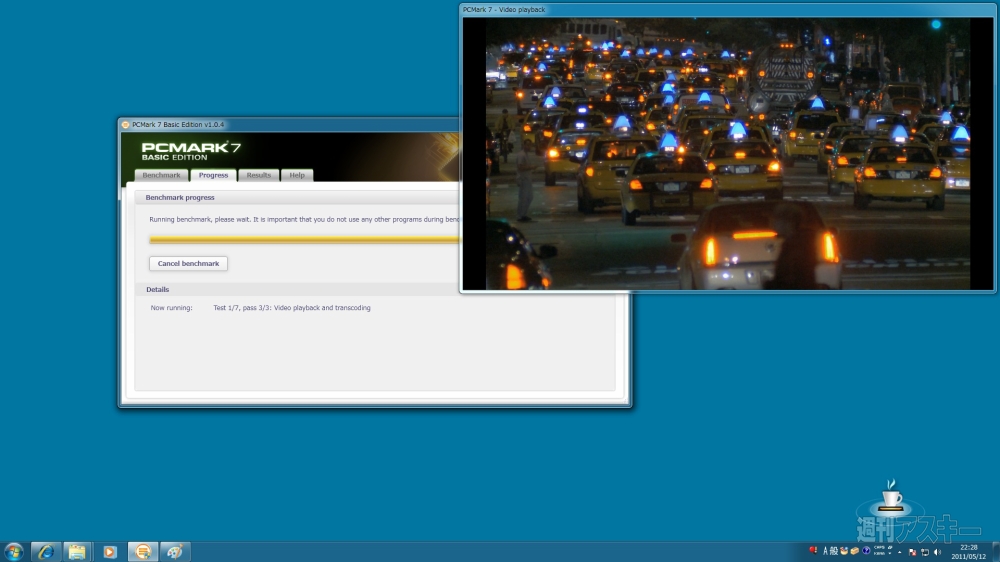
Task: Switch to the Benchmark tab
Action: (161, 175)
